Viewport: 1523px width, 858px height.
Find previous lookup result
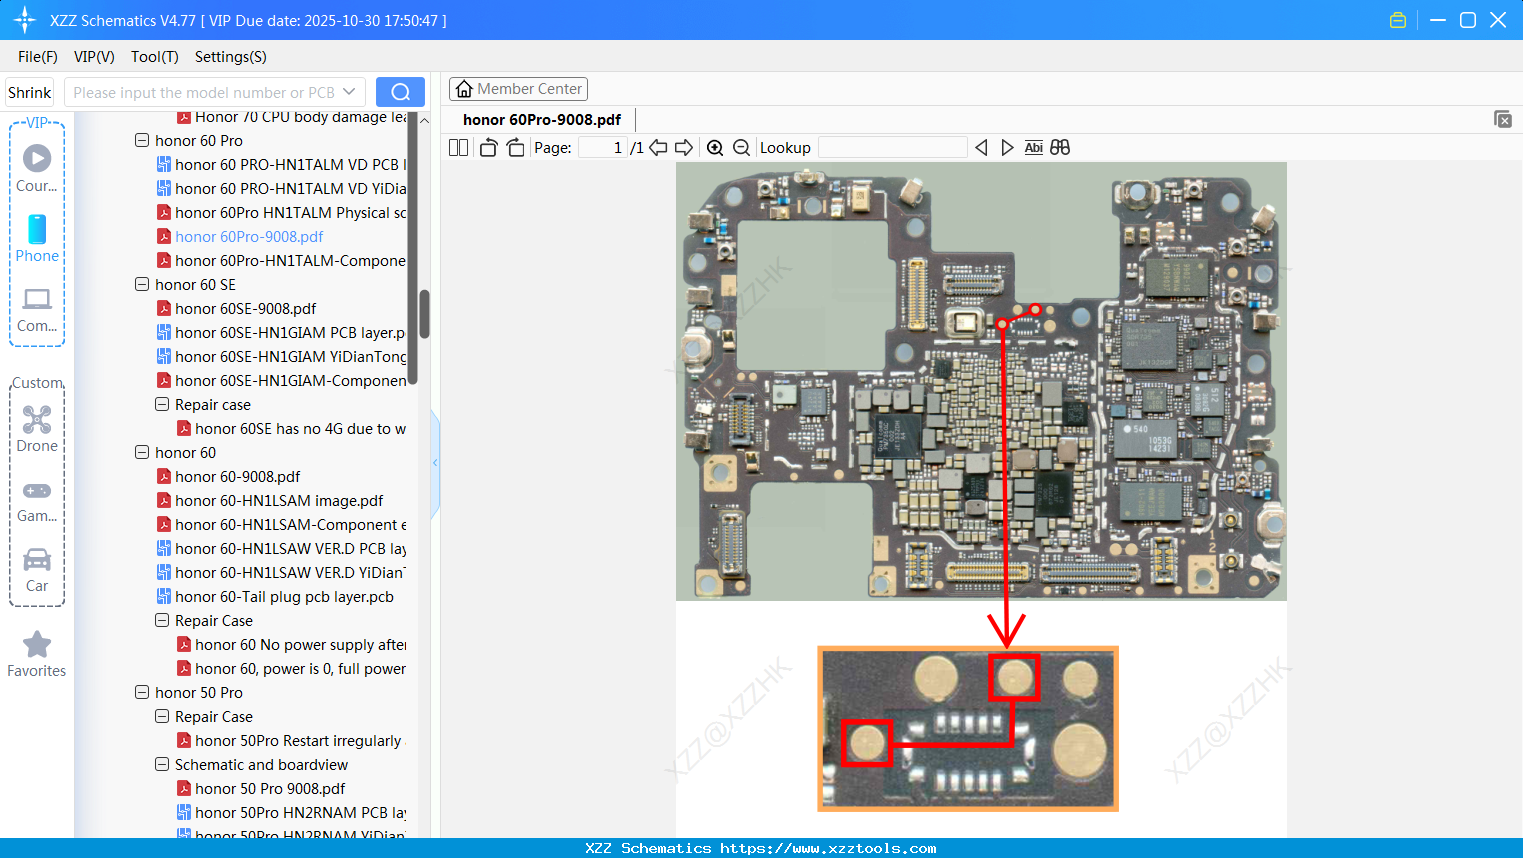point(981,148)
